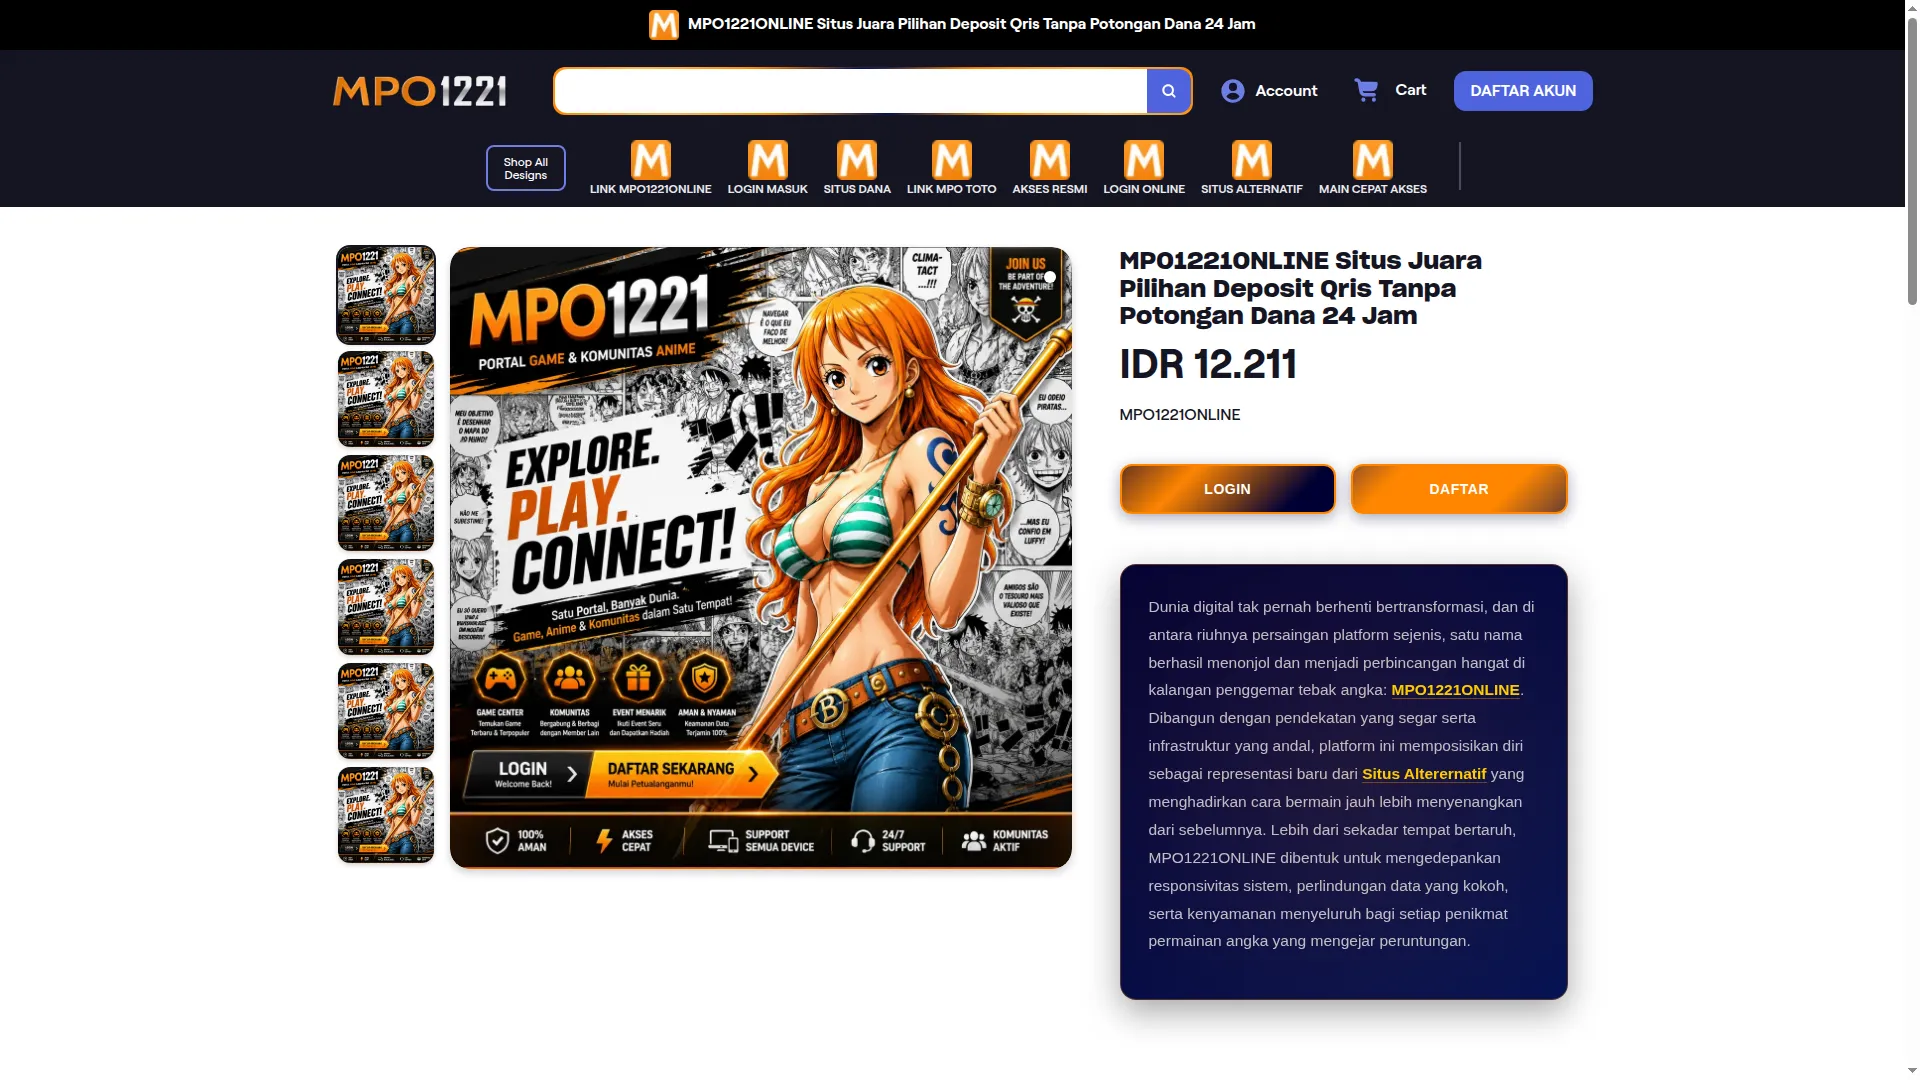Click the magnifier search button
The width and height of the screenshot is (1920, 1080).
coord(1168,91)
